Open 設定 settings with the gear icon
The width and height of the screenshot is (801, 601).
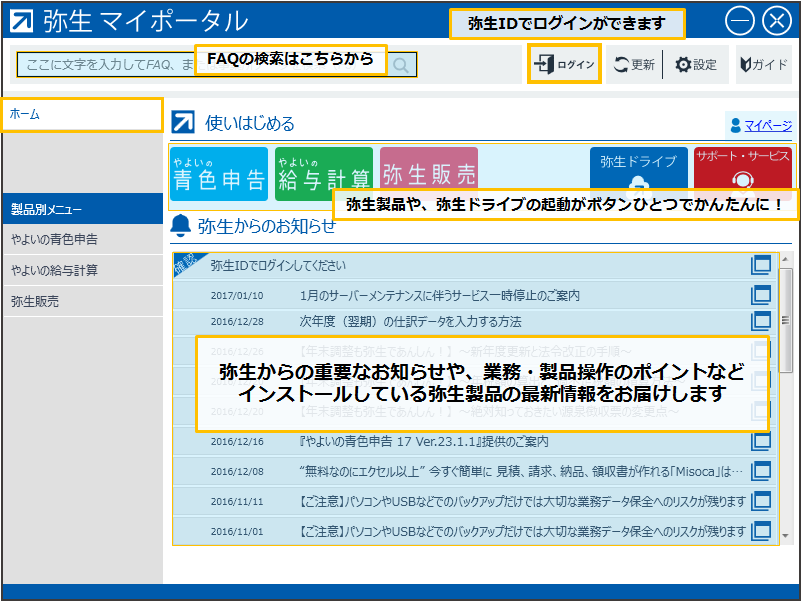tap(696, 64)
